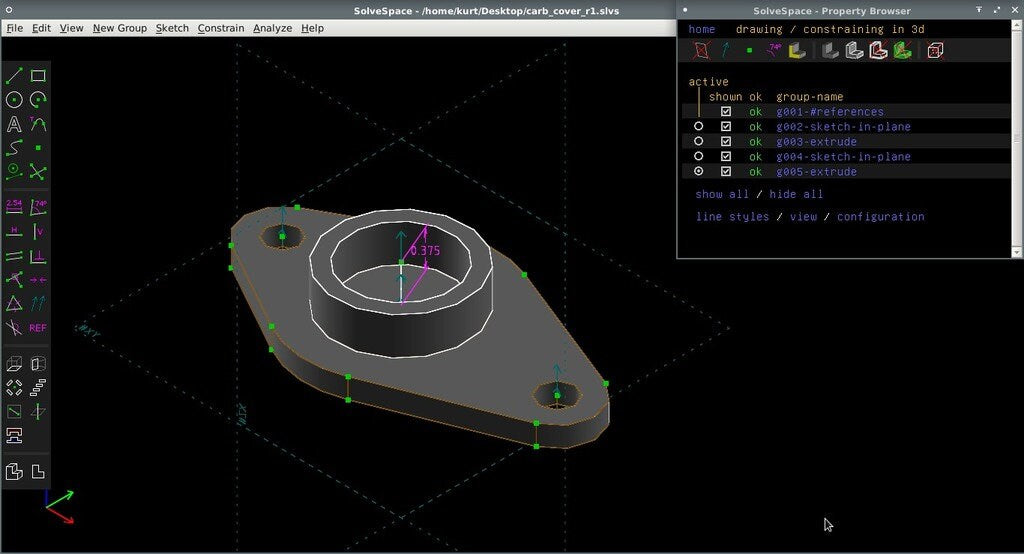Select the horizontal constraint tool
This screenshot has width=1024, height=554.
point(14,231)
